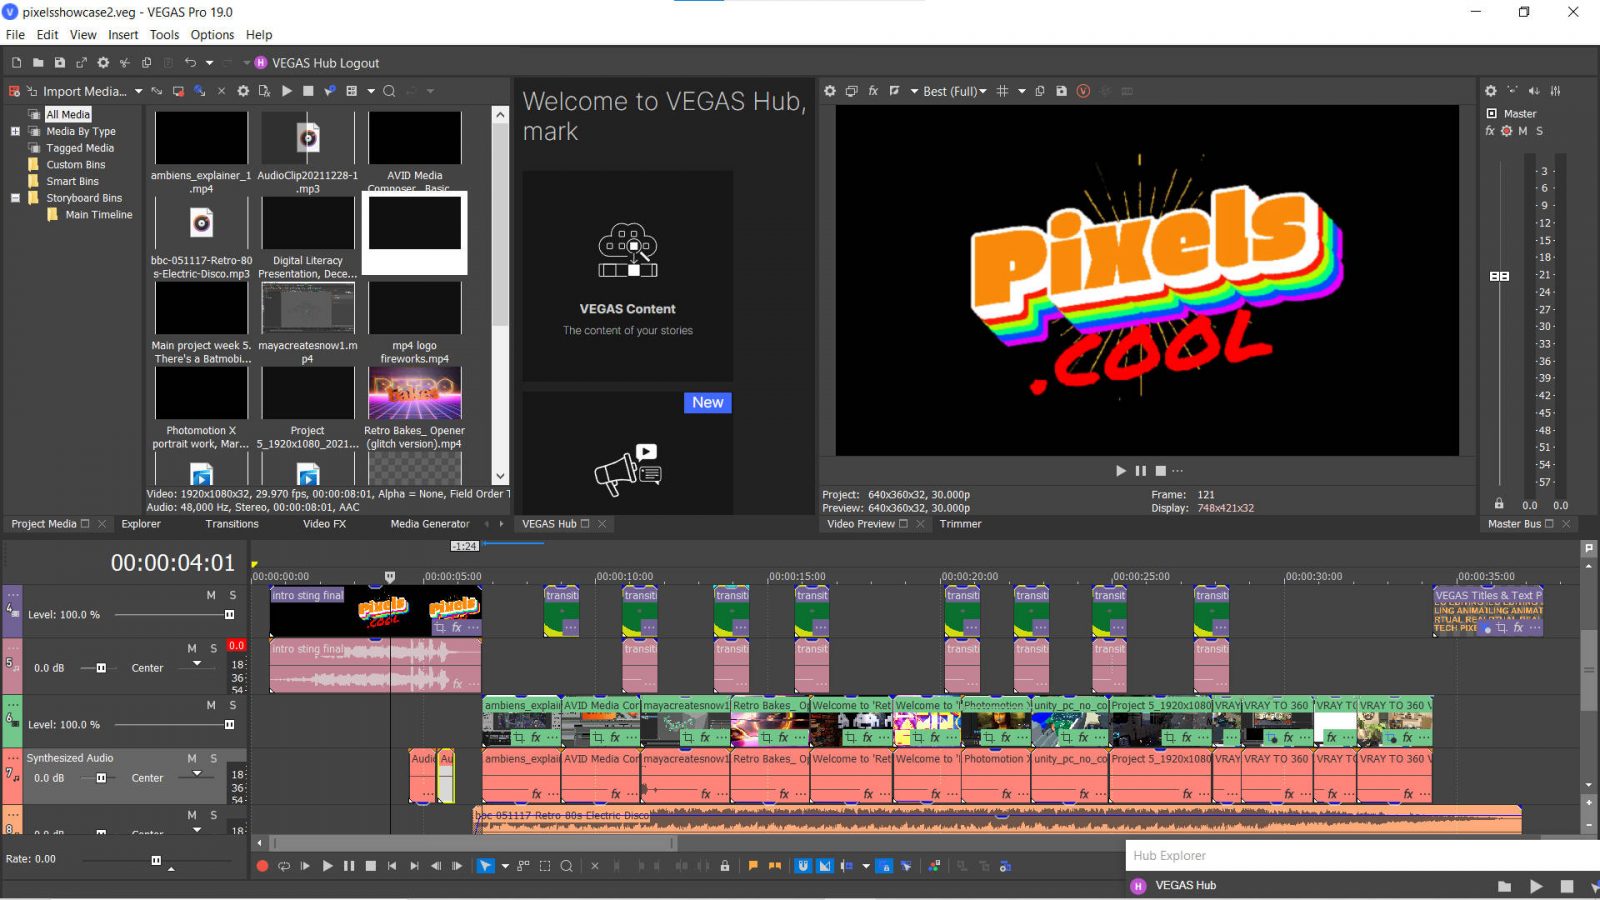Image resolution: width=1600 pixels, height=900 pixels.
Task: Switch to the Transitions tab
Action: coord(232,524)
